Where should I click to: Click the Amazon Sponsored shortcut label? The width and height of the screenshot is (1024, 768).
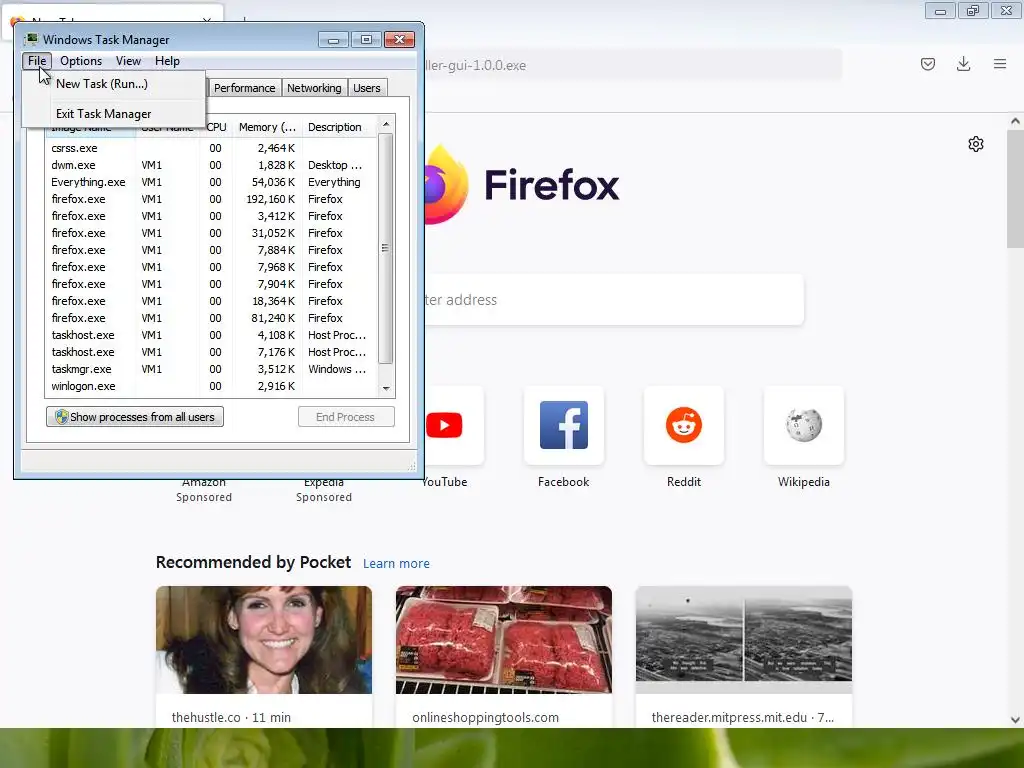(x=204, y=490)
